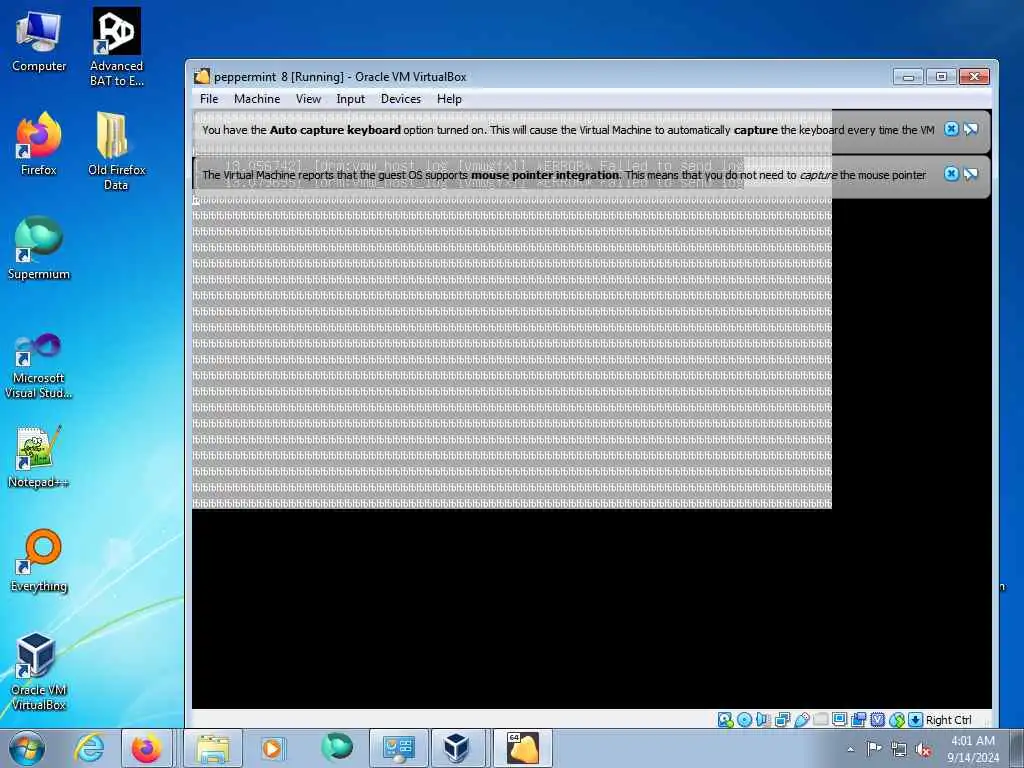The image size is (1024, 768).
Task: Open the Machine menu
Action: 257,99
